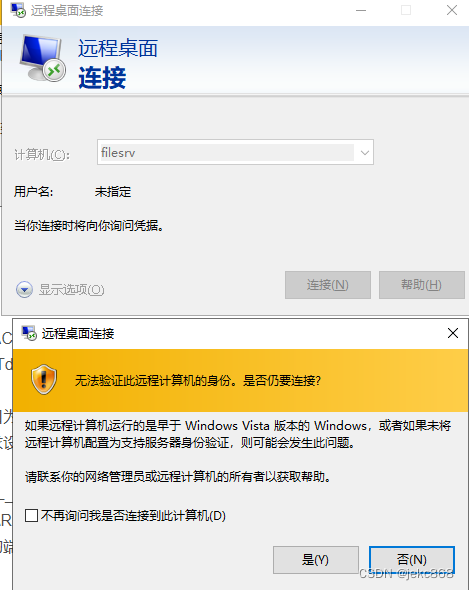Click the yellow warning shield icon
This screenshot has width=469, height=590.
tap(44, 379)
